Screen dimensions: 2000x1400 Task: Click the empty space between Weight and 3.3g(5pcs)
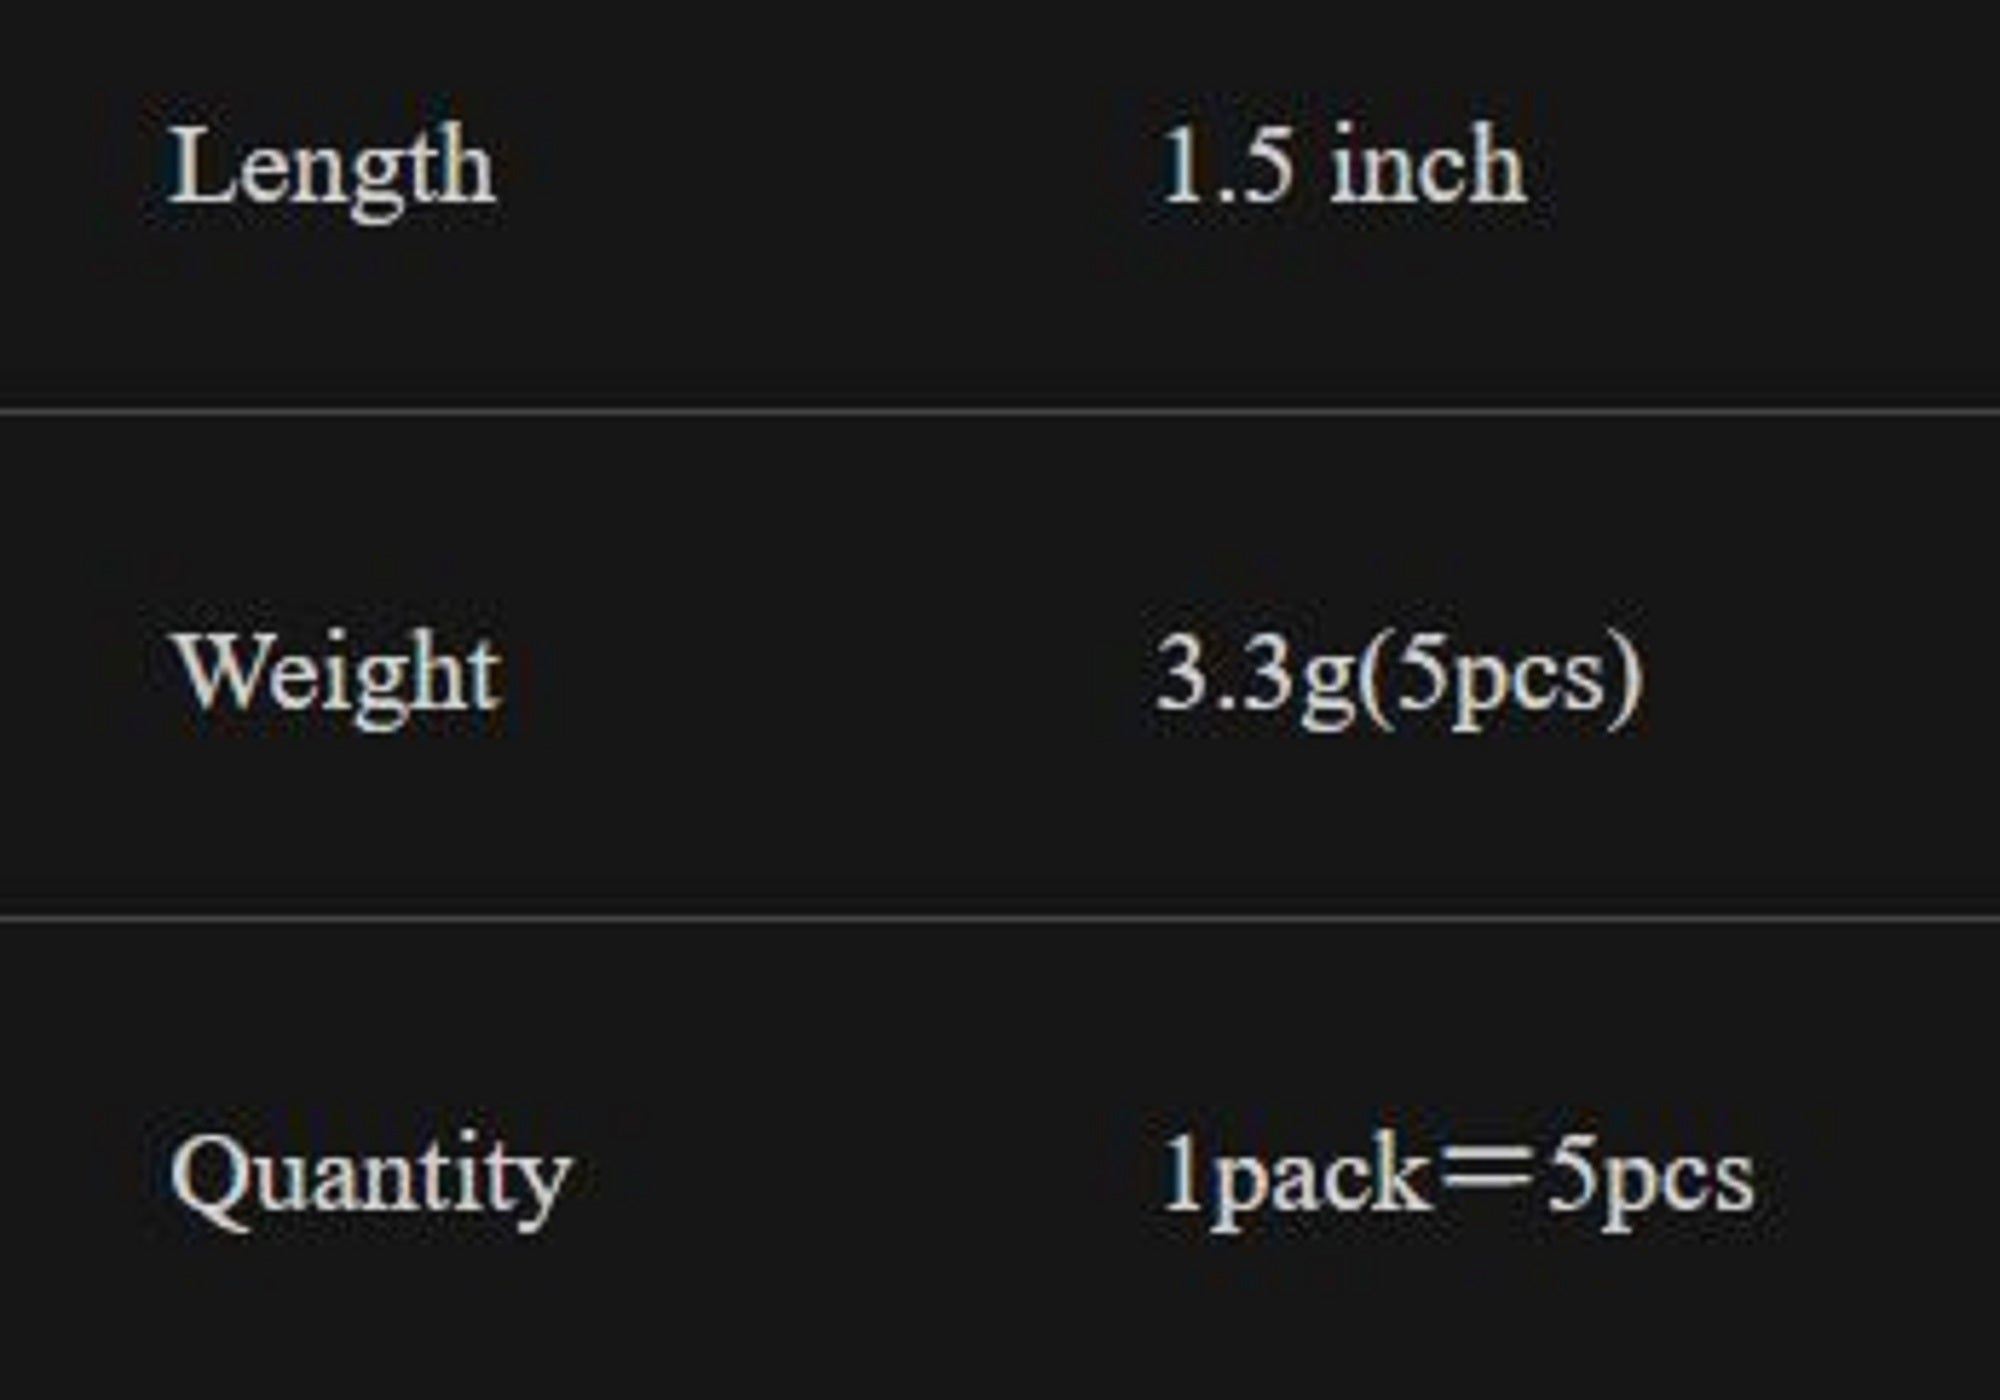tap(820, 674)
